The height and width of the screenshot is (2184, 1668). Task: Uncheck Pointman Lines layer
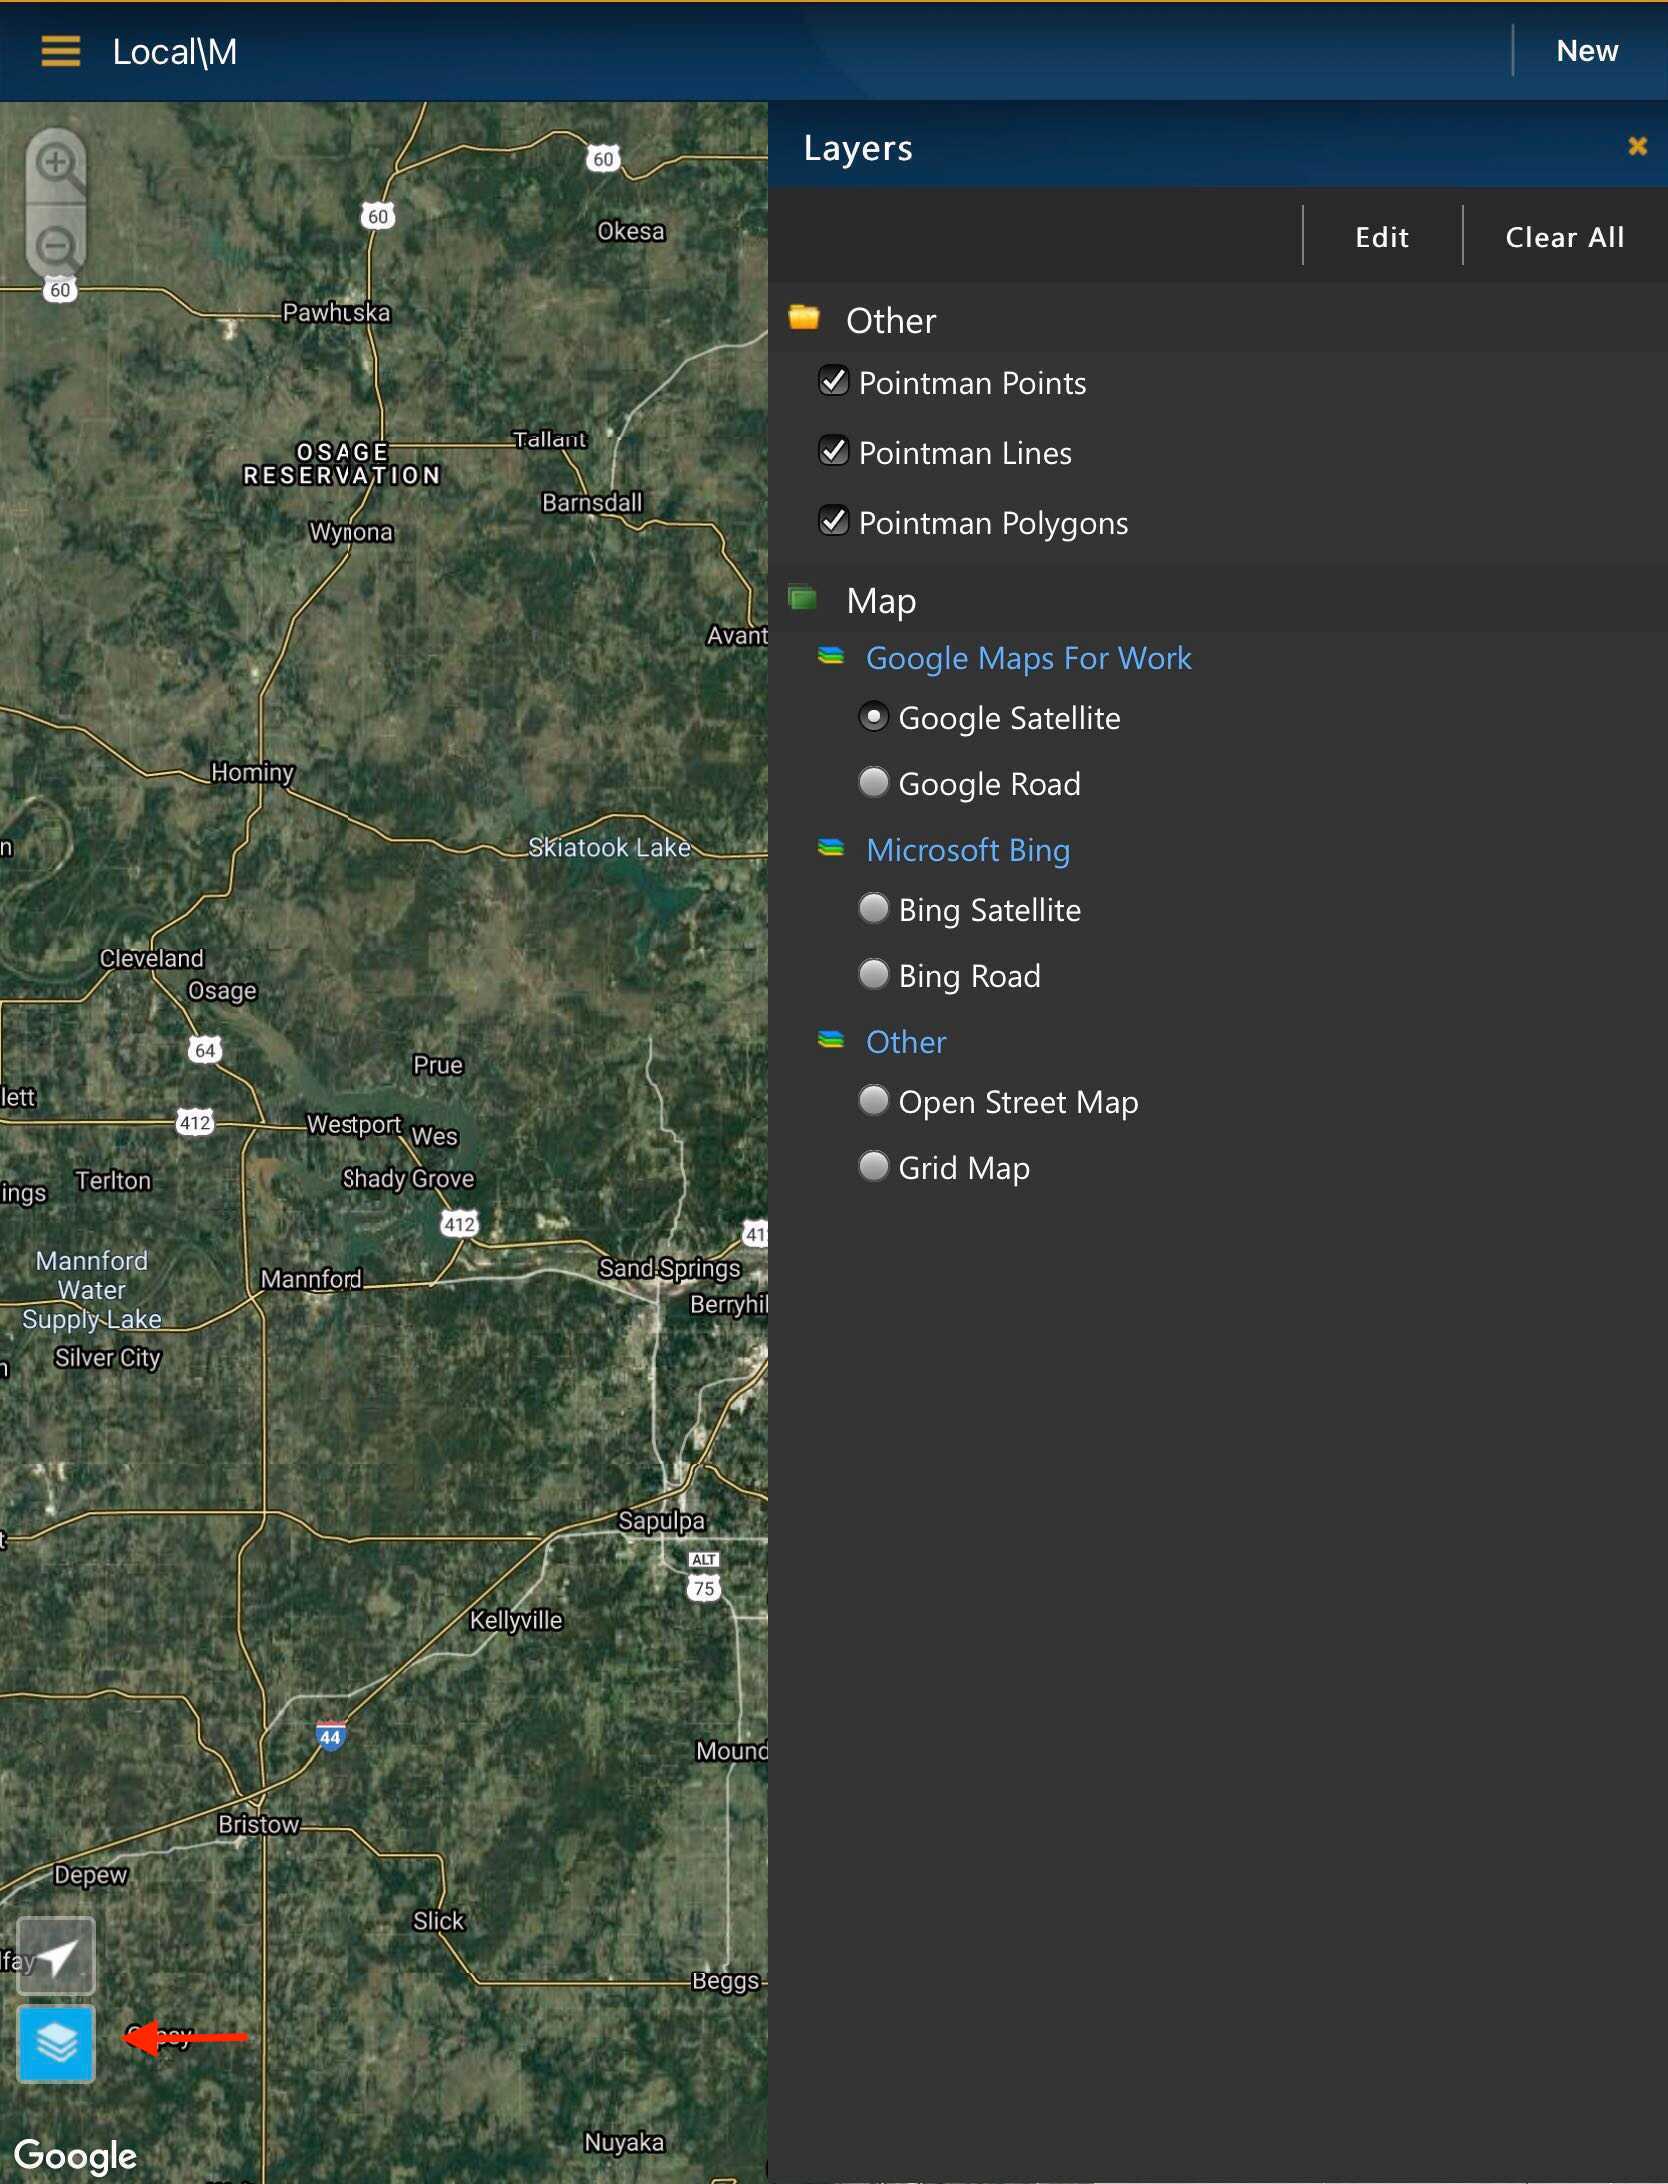833,452
